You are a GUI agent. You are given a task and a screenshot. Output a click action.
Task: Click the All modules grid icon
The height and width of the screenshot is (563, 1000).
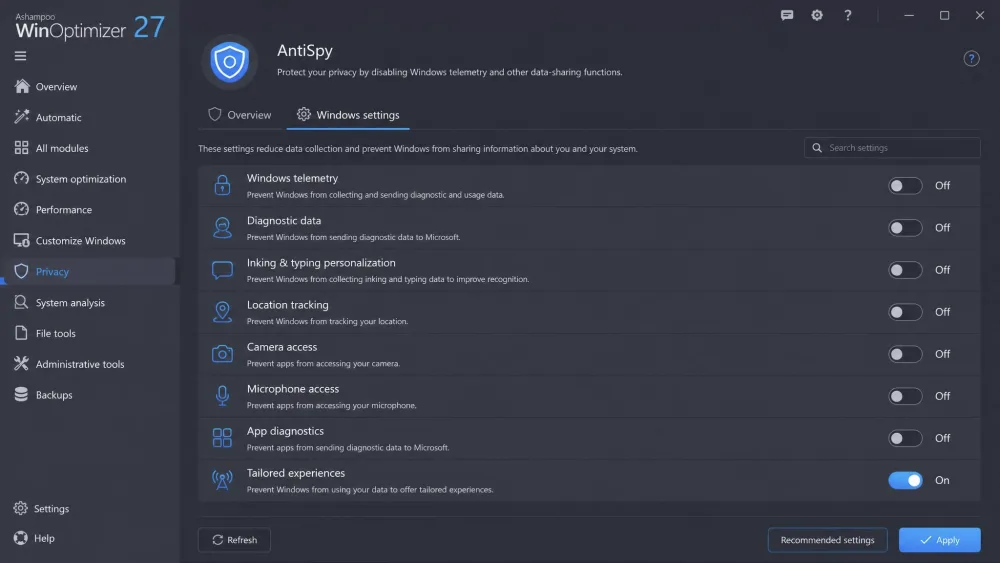coord(22,148)
